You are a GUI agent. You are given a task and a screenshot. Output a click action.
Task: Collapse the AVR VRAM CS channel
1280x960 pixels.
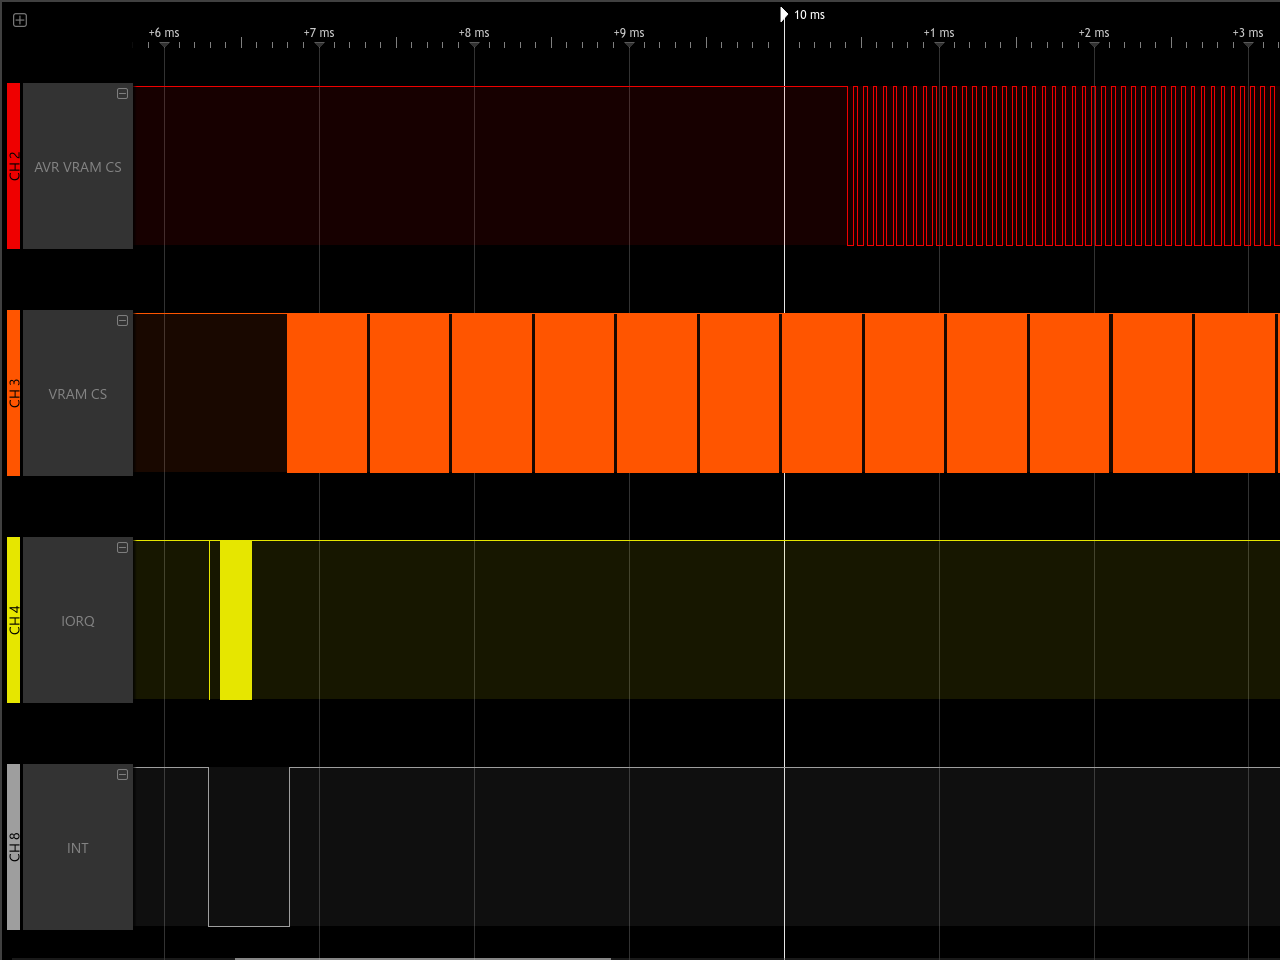point(122,94)
